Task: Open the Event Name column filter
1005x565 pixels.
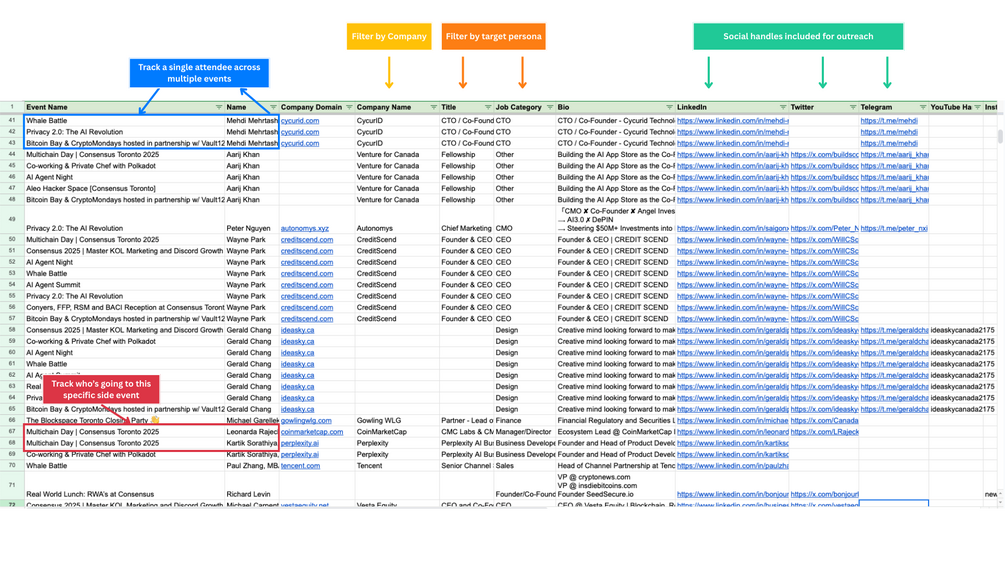Action: (219, 108)
